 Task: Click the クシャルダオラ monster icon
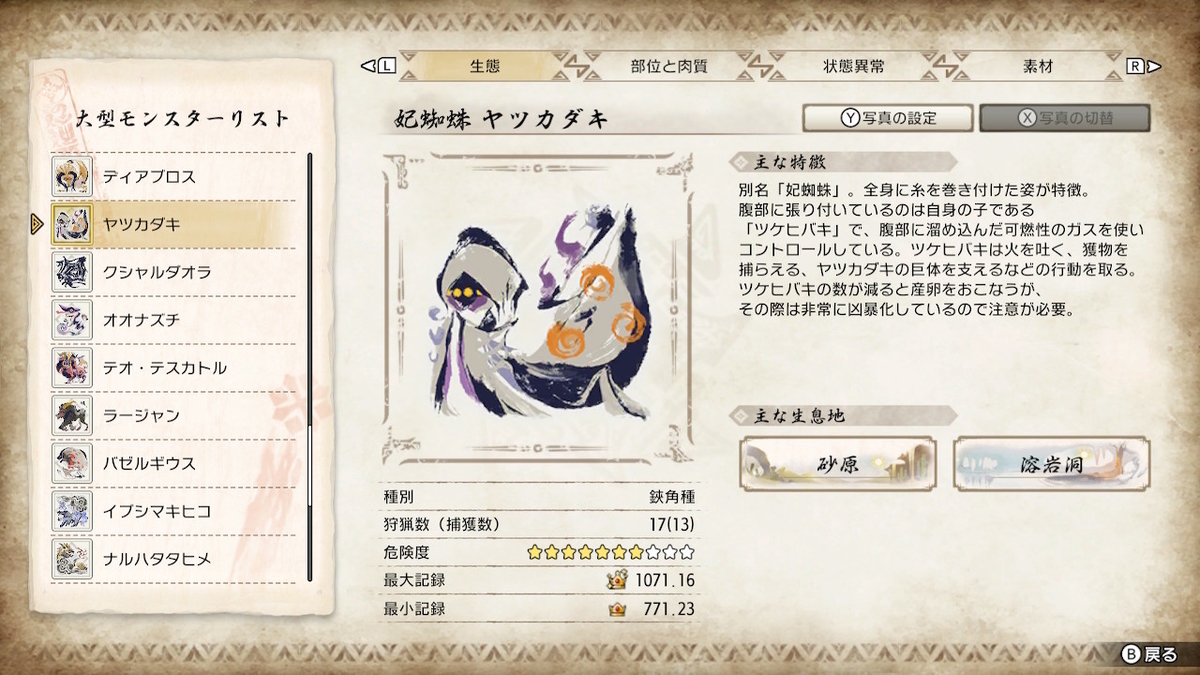(72, 272)
